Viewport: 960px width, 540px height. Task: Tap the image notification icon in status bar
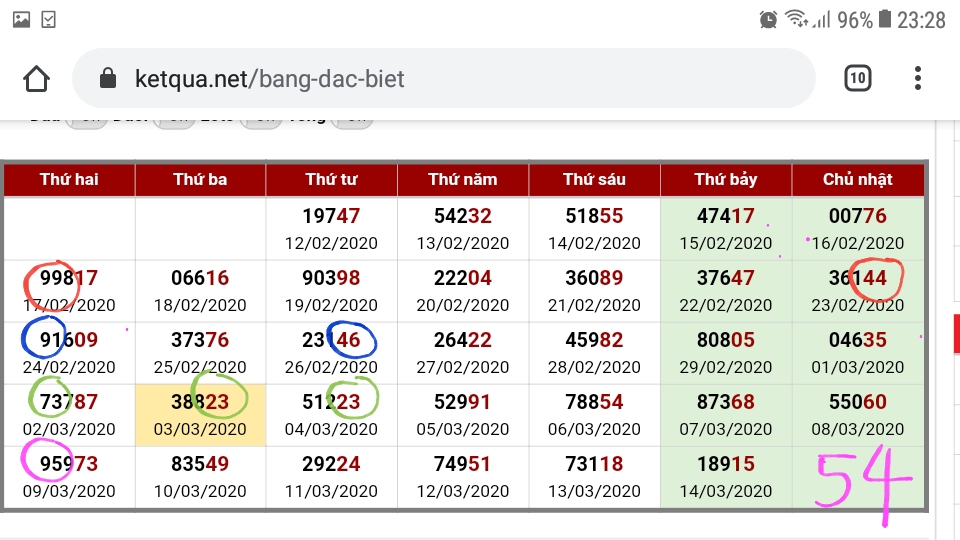click(21, 20)
